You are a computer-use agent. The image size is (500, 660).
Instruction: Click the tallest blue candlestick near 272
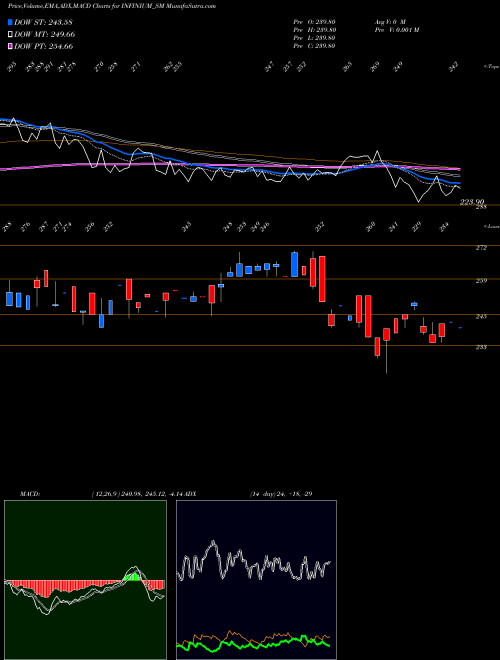point(295,264)
